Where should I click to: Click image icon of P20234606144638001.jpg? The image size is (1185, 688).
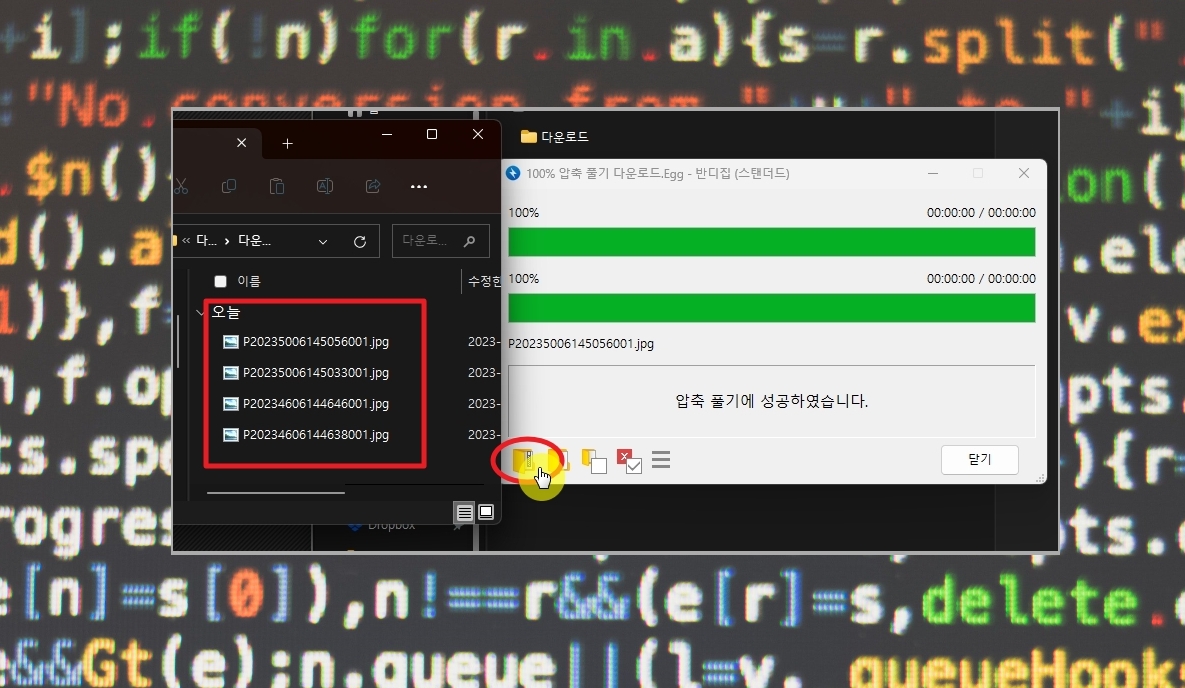coord(231,435)
